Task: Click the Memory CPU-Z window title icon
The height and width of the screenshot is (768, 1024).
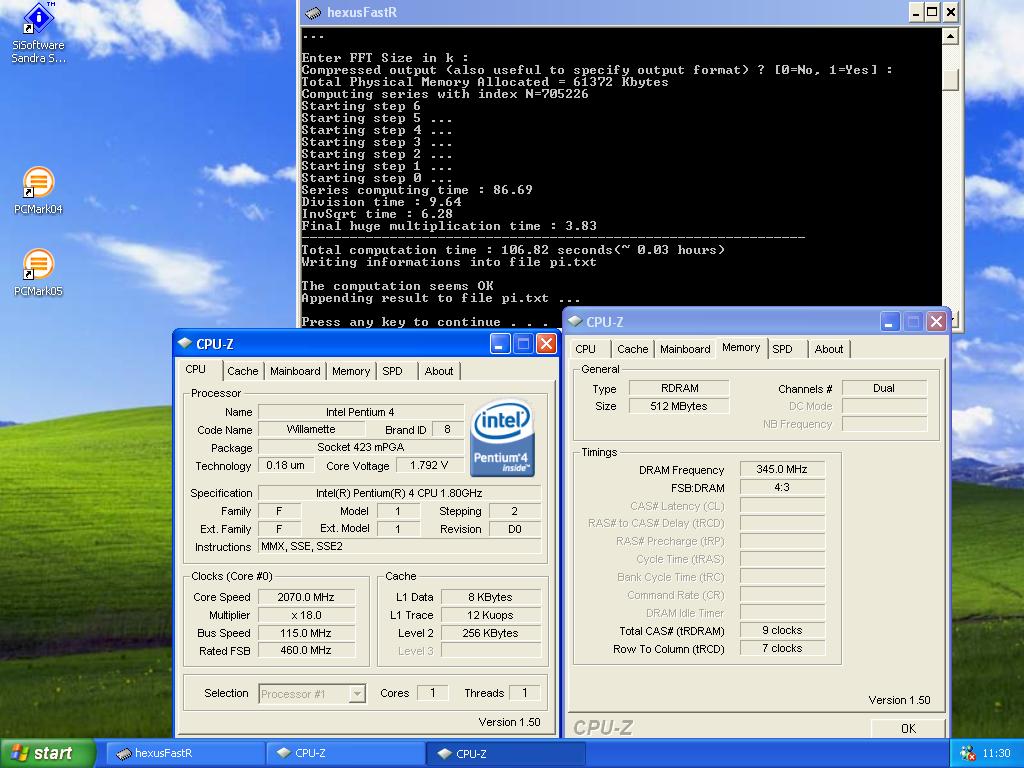Action: click(x=575, y=321)
